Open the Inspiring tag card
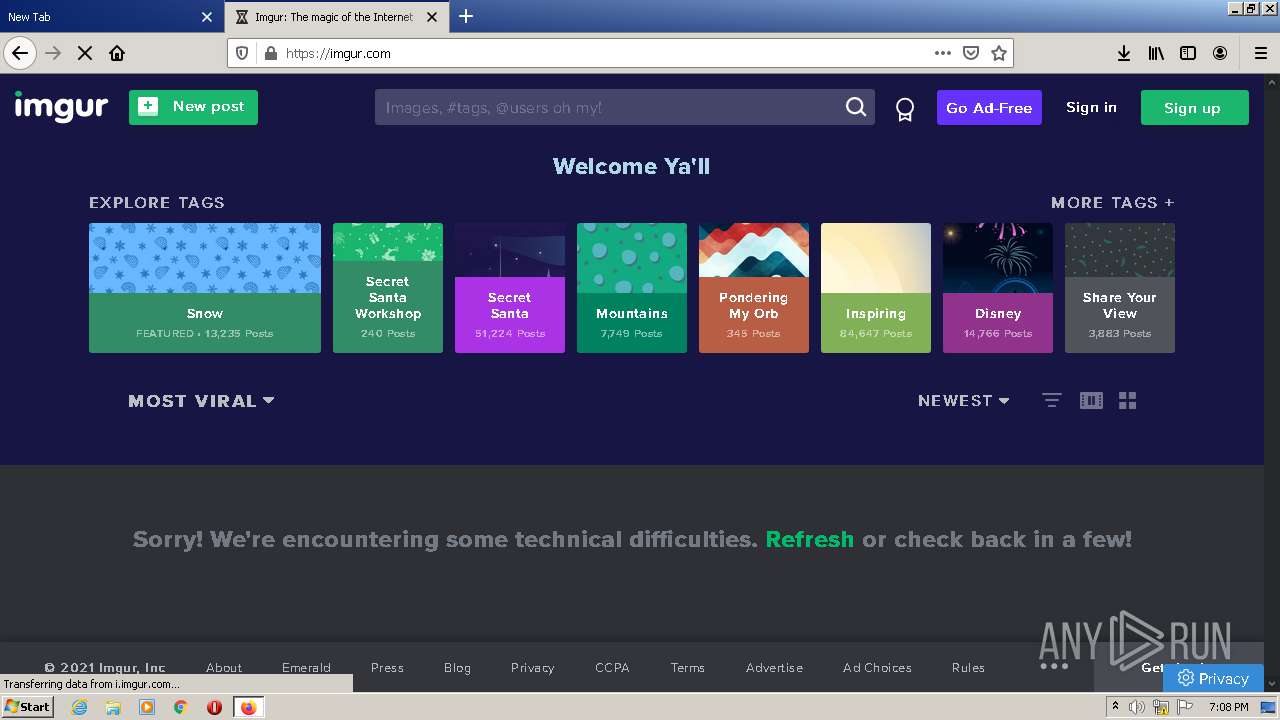Viewport: 1280px width, 720px height. [x=876, y=288]
